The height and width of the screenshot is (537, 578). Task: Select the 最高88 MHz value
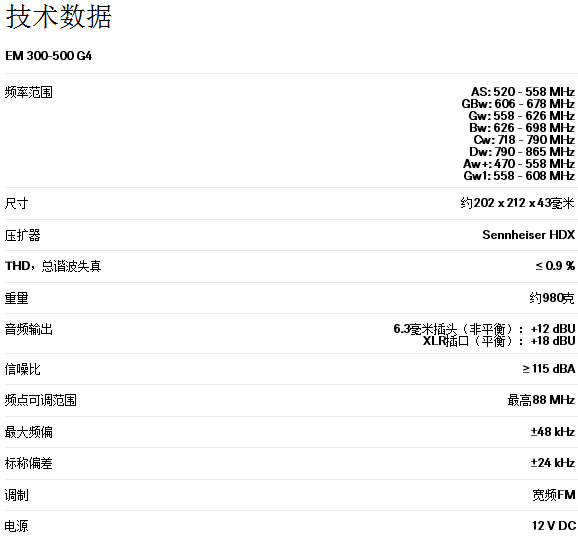pyautogui.click(x=541, y=400)
